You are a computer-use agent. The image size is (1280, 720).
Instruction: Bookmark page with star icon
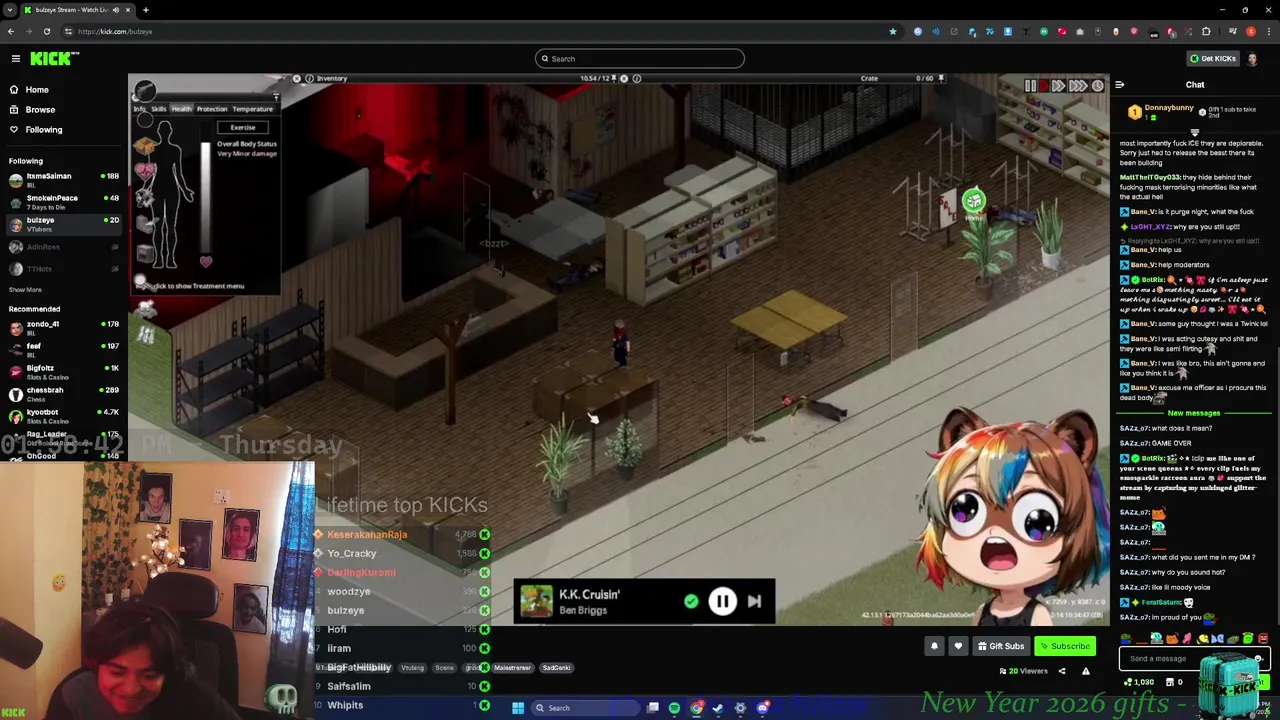pos(893,31)
